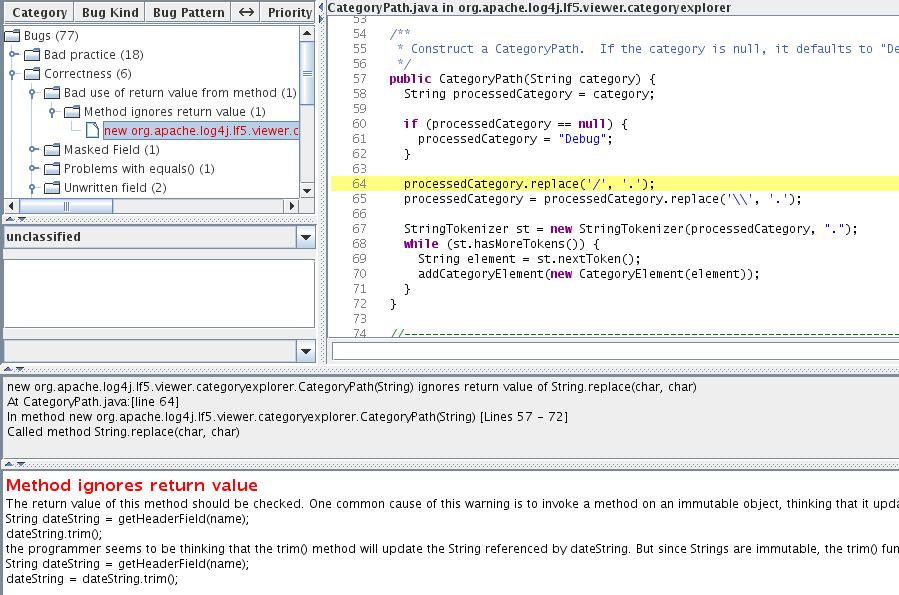The width and height of the screenshot is (899, 595).
Task: Click 'Called method String.replace(char, char)' line
Action: 123,432
